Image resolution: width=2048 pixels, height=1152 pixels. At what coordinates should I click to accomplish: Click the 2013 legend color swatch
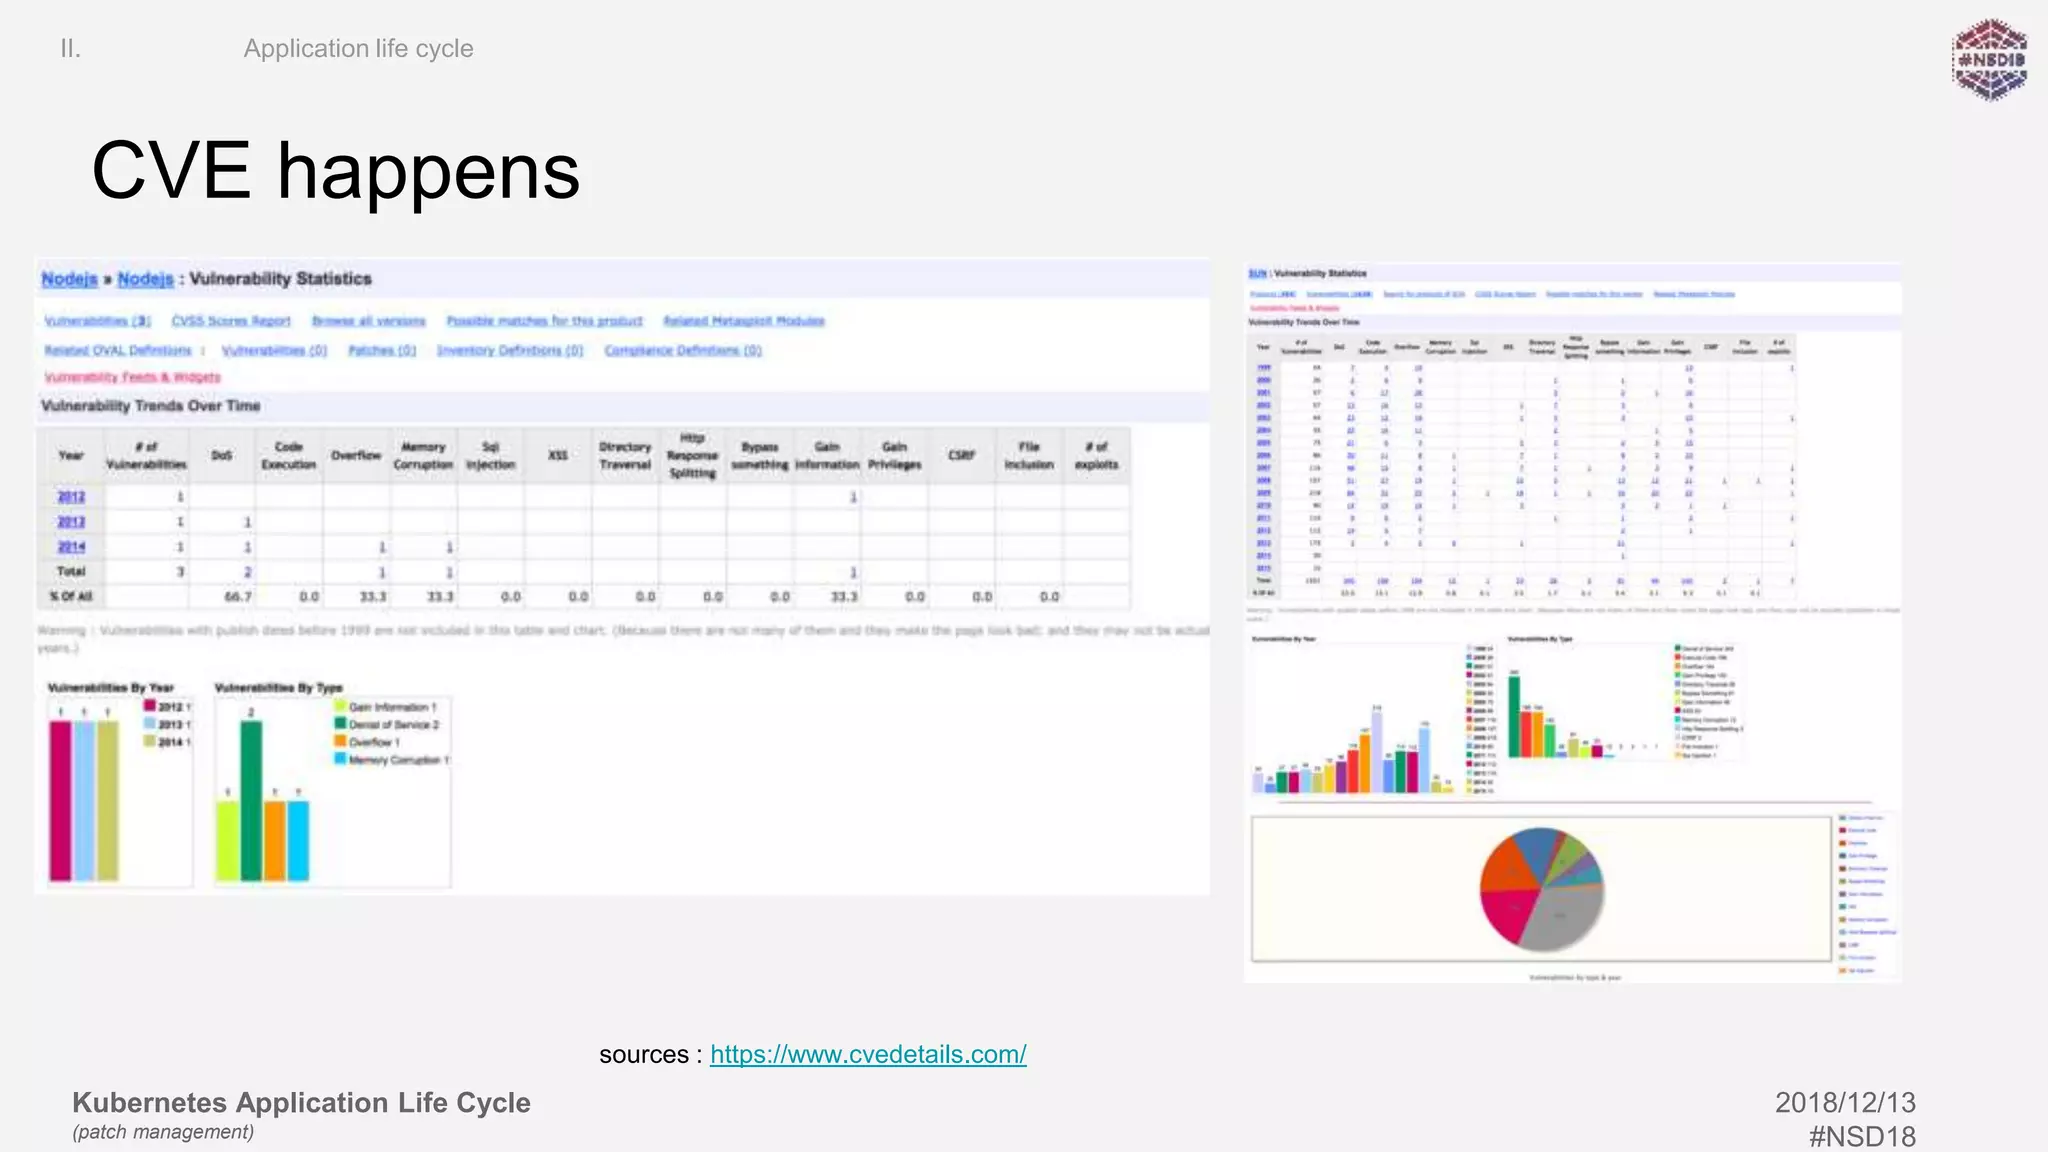pyautogui.click(x=149, y=724)
